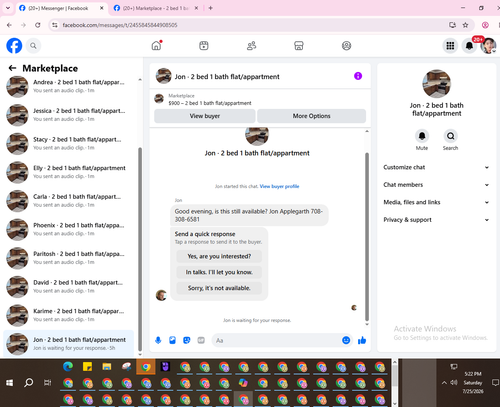Expand the Customize chat section
This screenshot has height=407, width=500.
click(436, 167)
